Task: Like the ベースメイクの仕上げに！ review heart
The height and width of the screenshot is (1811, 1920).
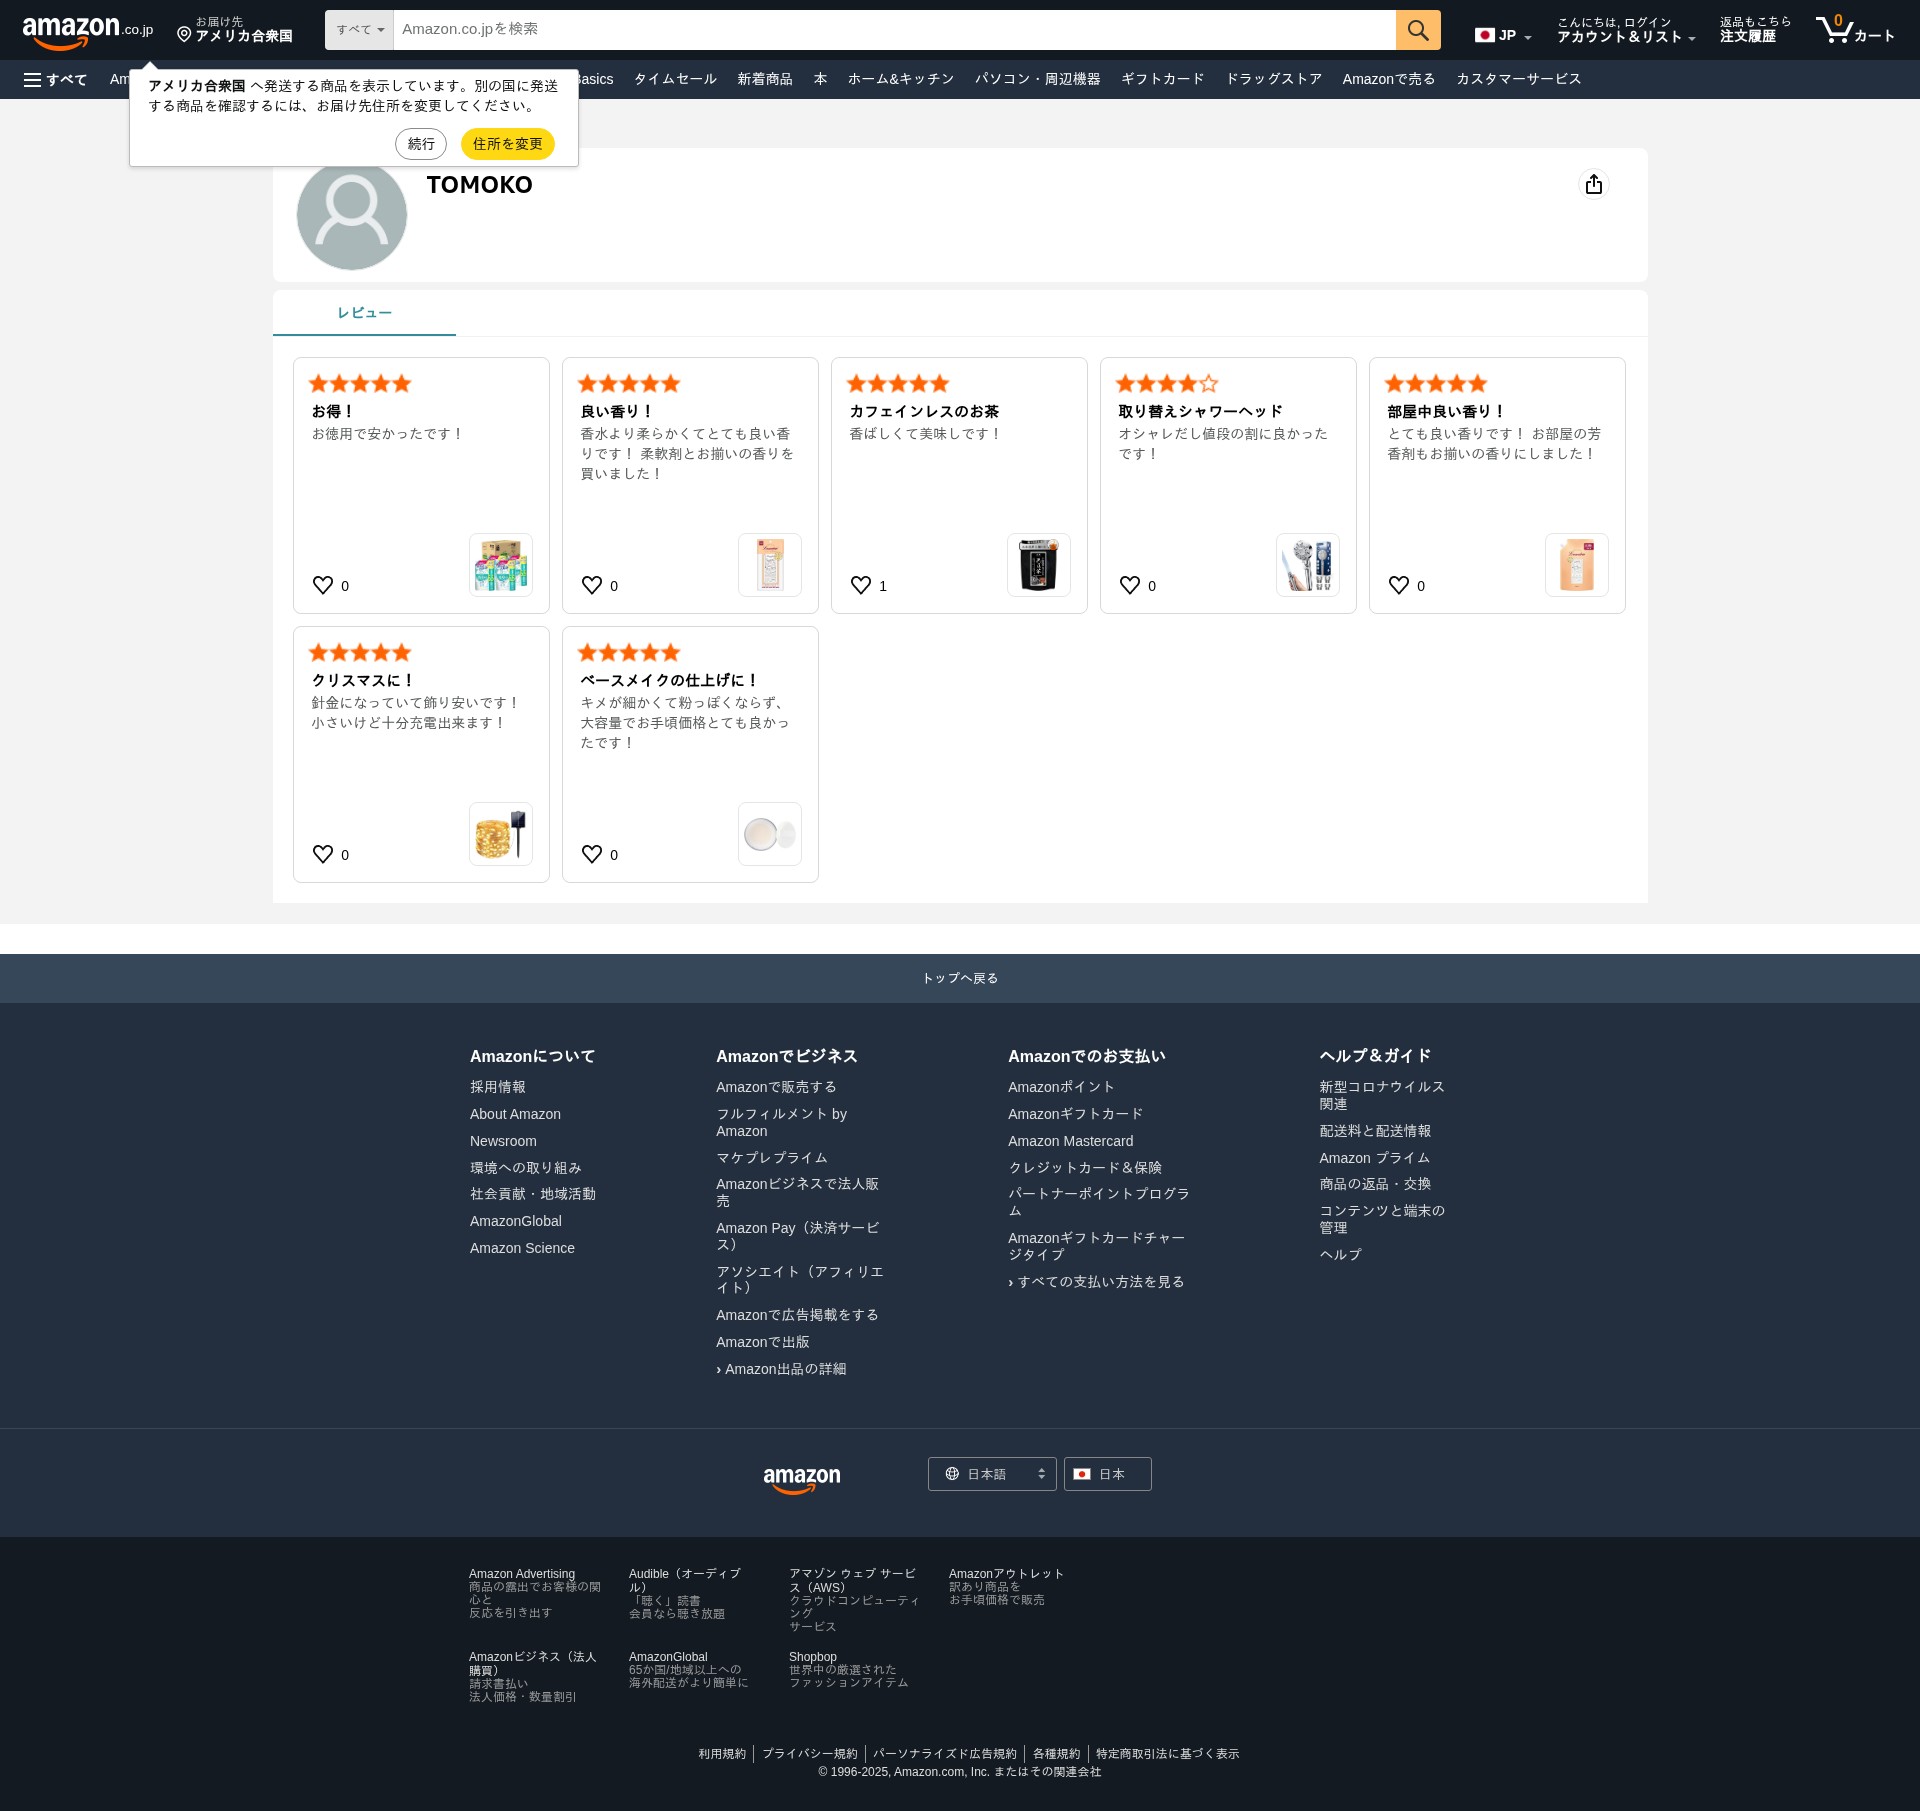Action: coord(592,854)
